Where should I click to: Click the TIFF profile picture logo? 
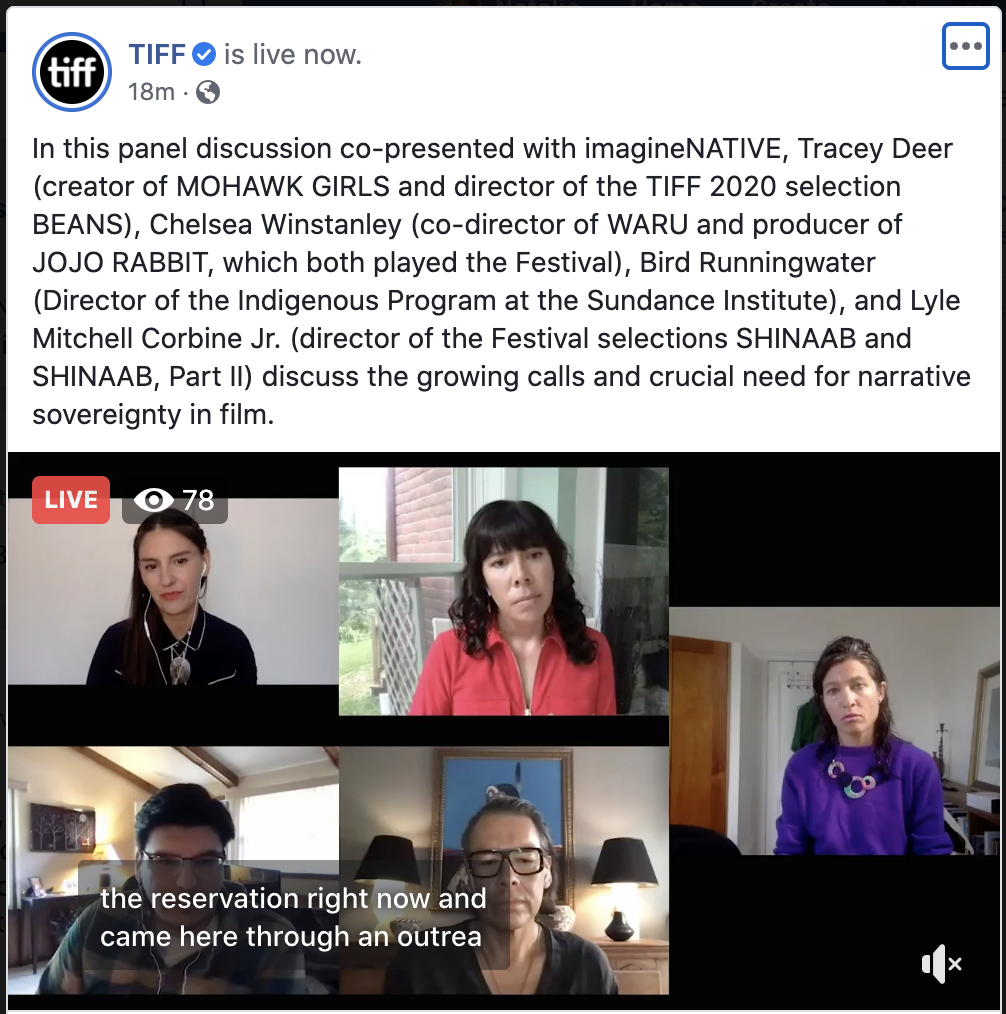pos(72,72)
